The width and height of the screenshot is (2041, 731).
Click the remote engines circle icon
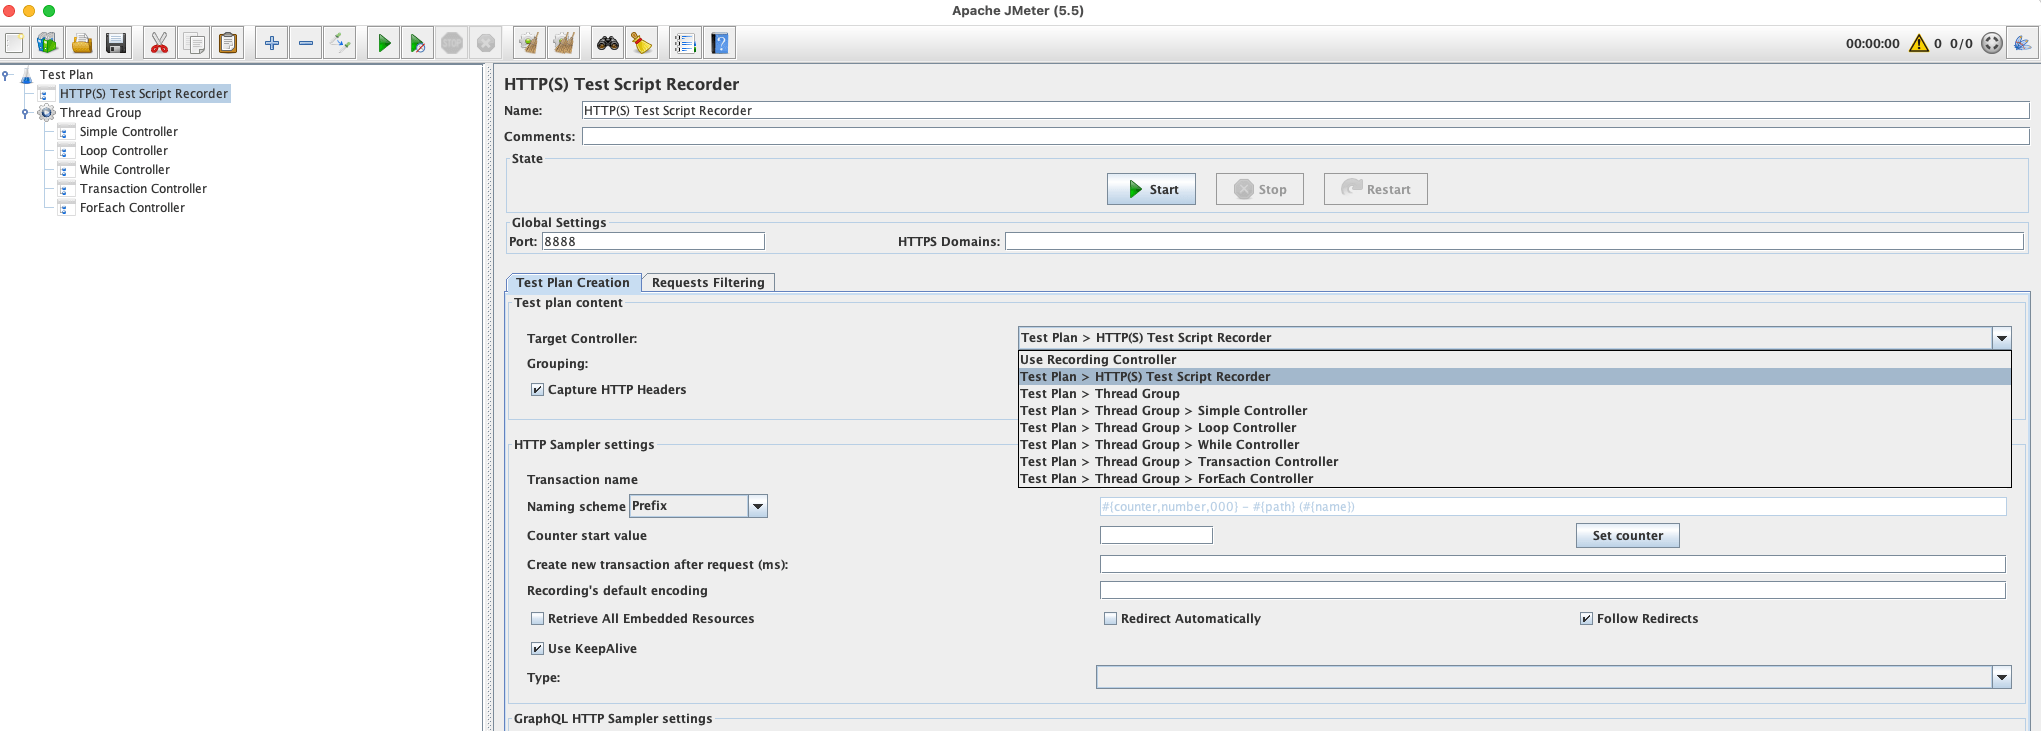pos(1992,43)
